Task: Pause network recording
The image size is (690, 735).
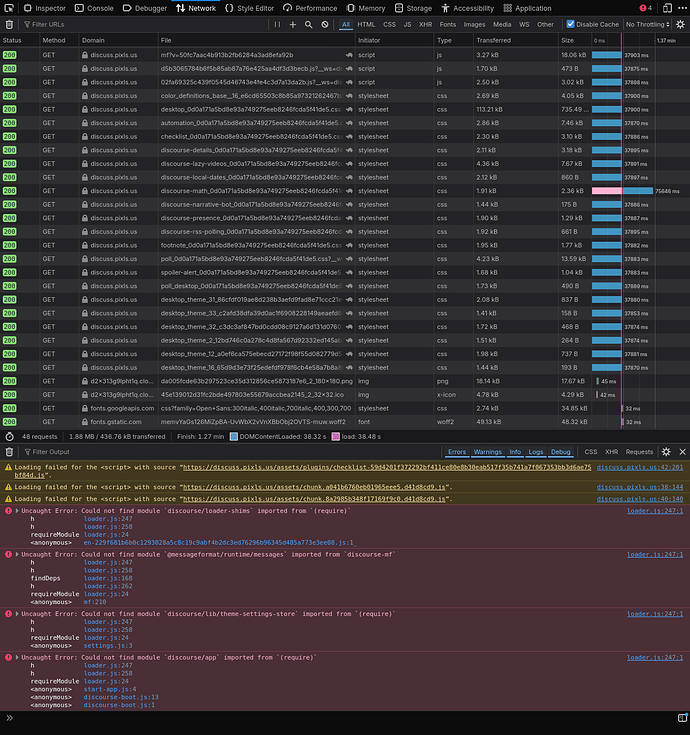Action: click(x=278, y=24)
